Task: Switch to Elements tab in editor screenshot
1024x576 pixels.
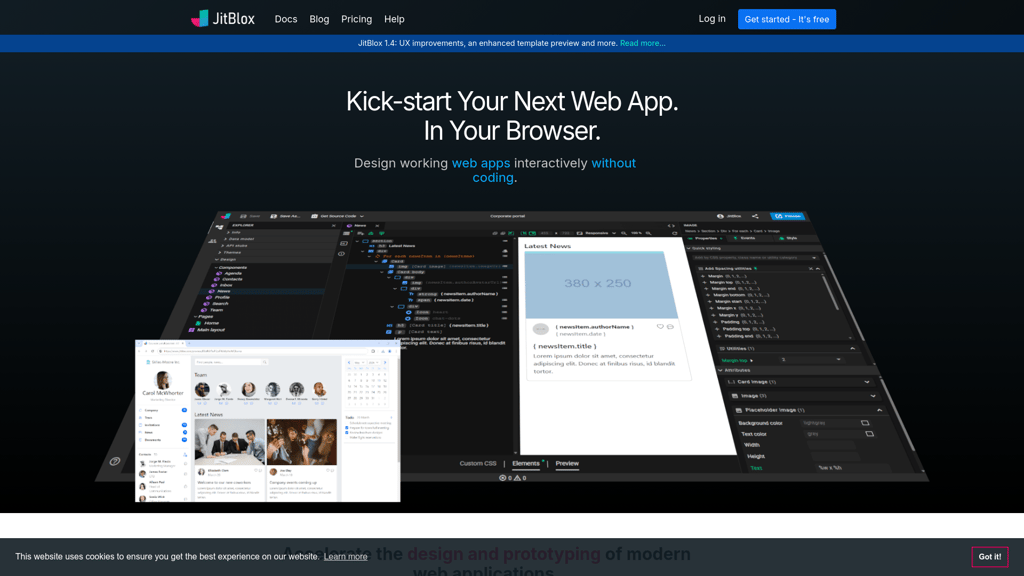Action: click(526, 464)
